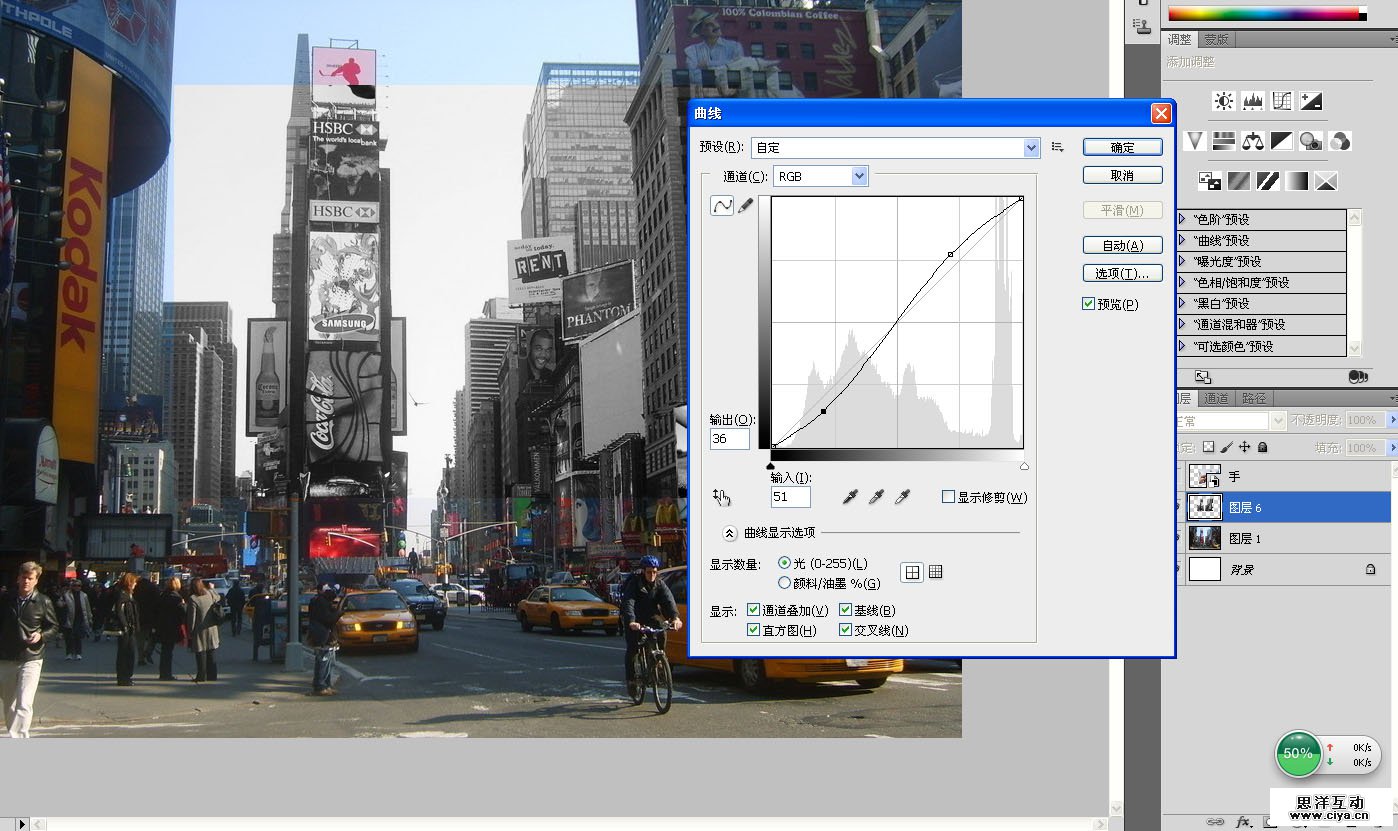The height and width of the screenshot is (831, 1398).
Task: Pick the black point eyedropper
Action: [x=851, y=497]
